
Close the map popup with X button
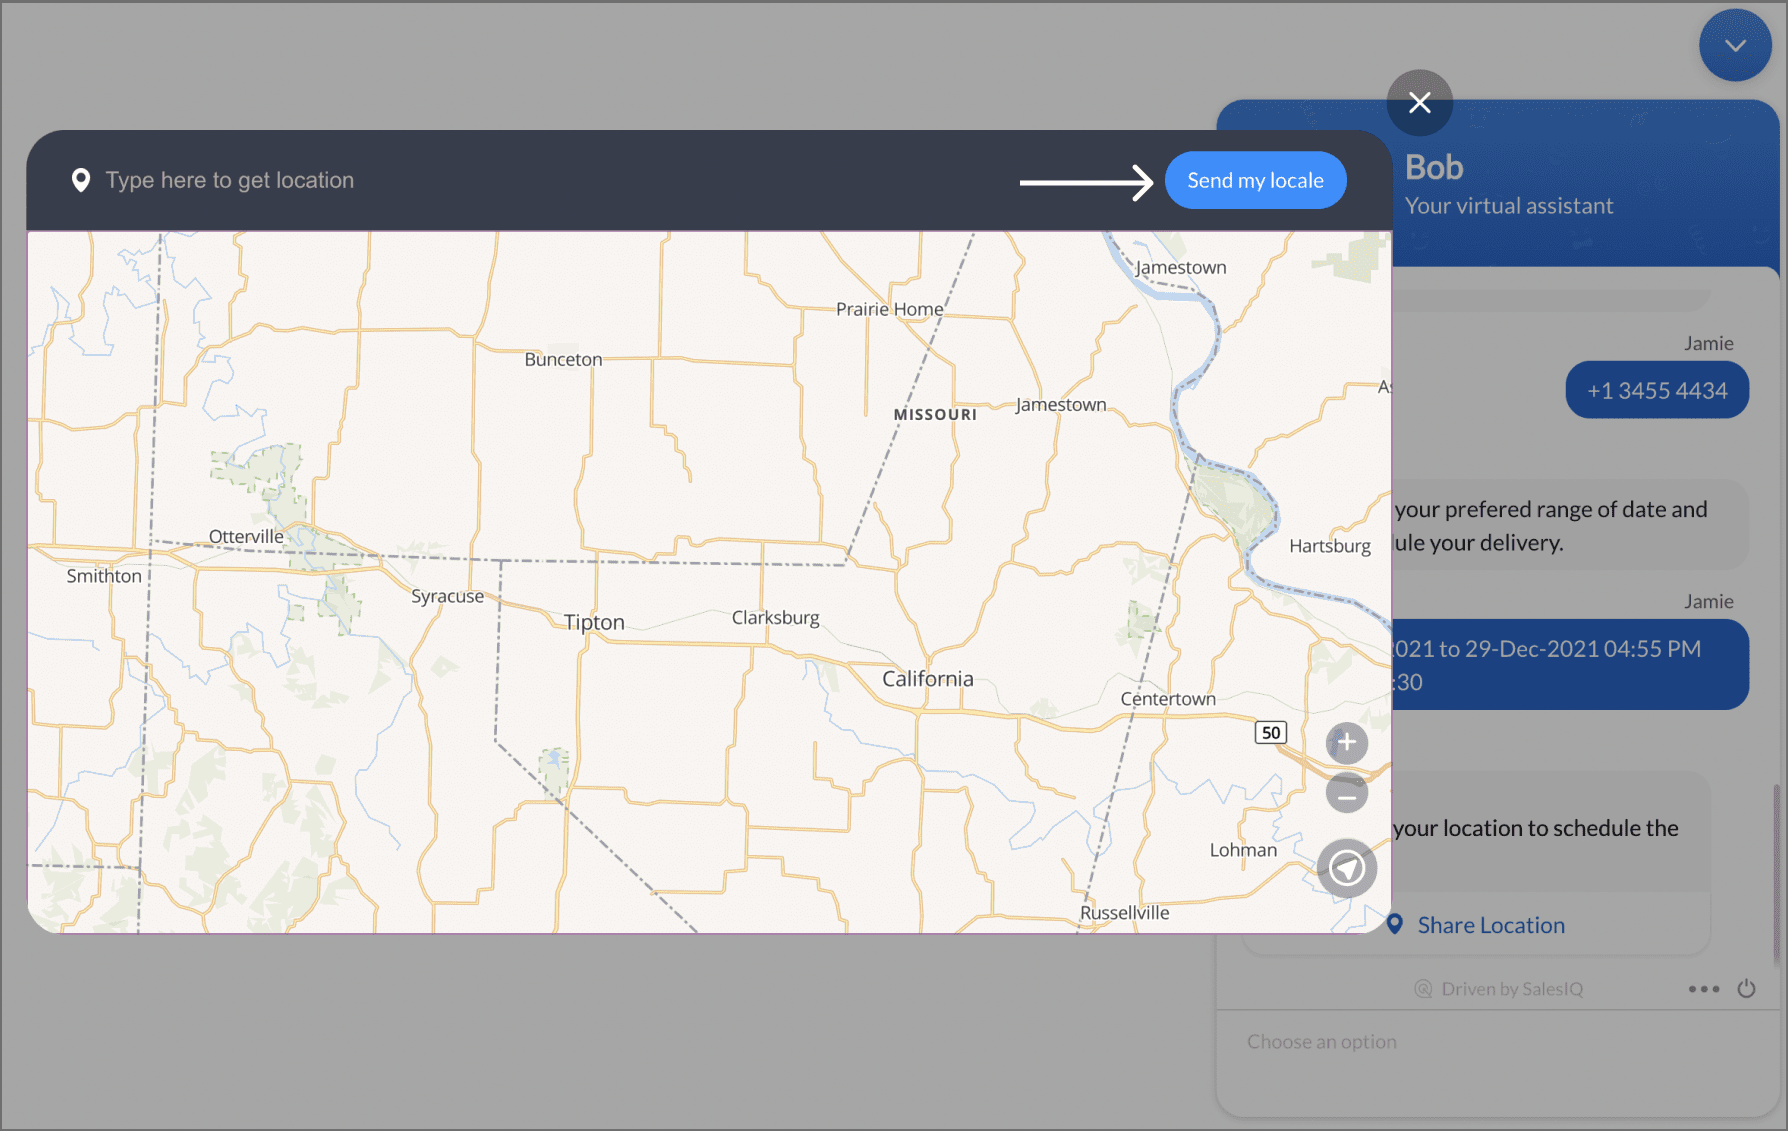coord(1419,102)
